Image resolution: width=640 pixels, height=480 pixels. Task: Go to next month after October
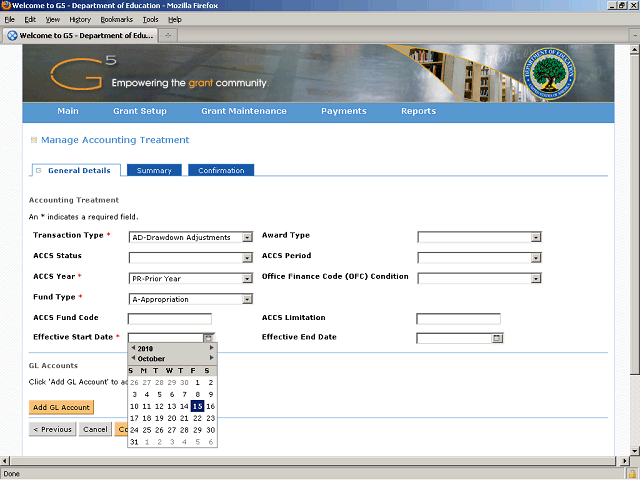[x=211, y=358]
